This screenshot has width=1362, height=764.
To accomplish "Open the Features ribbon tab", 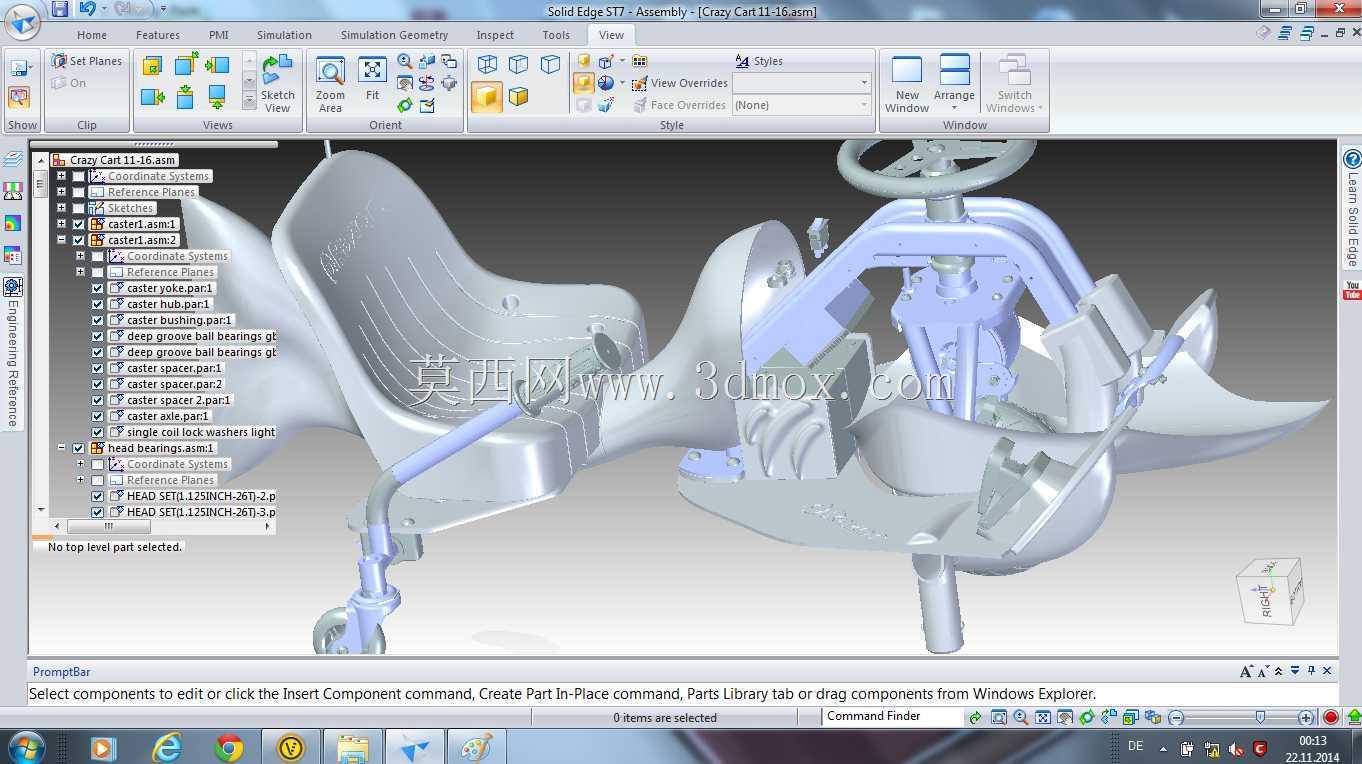I will [158, 35].
